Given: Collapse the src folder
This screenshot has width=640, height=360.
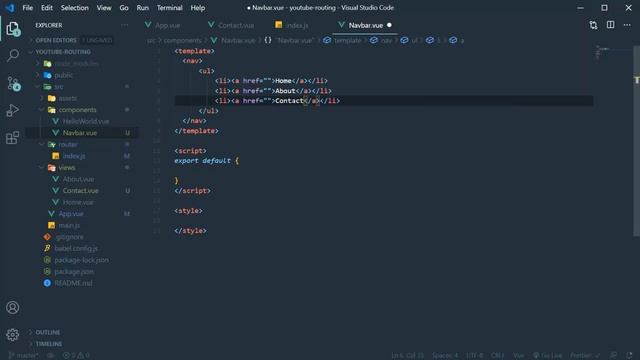Looking at the screenshot, I should (59, 87).
